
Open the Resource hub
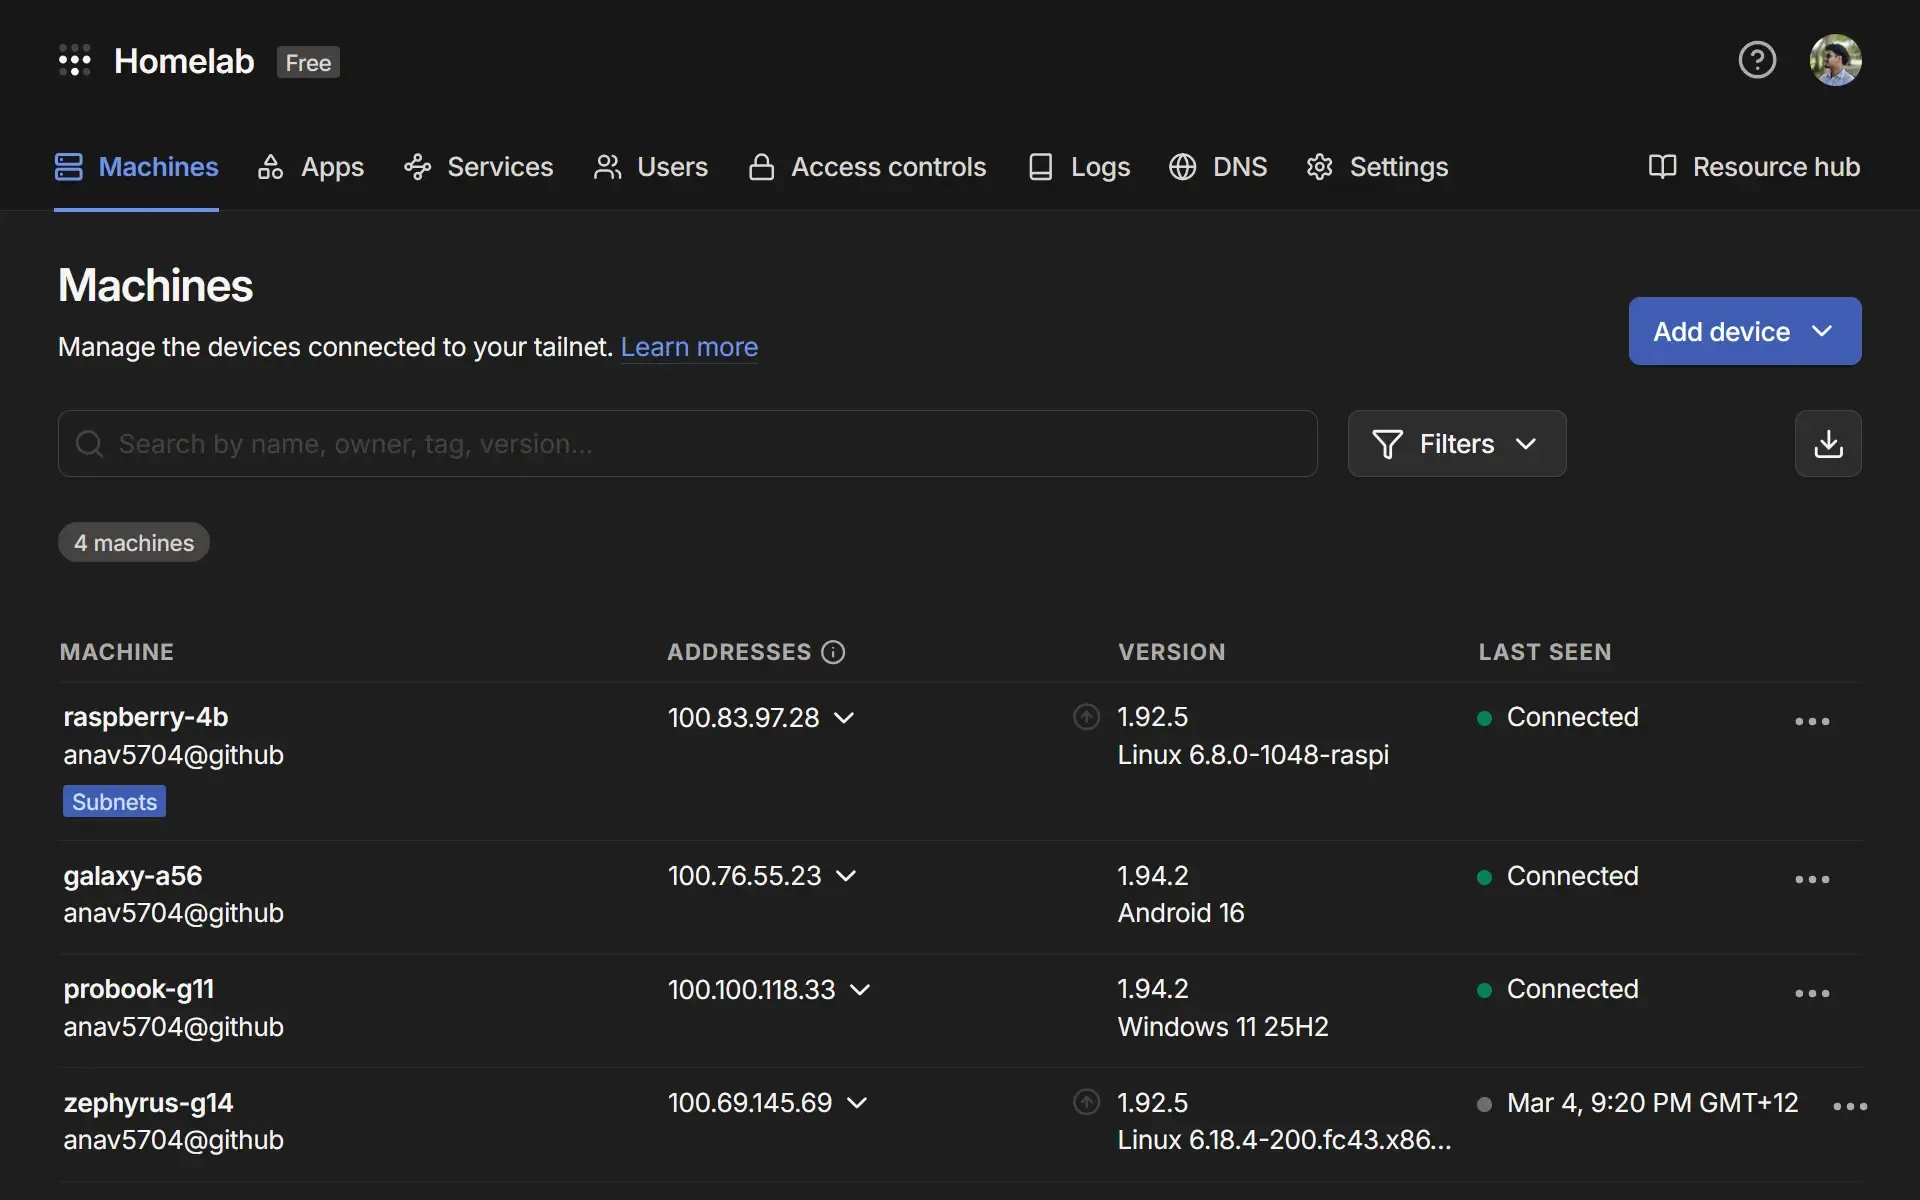click(x=1754, y=166)
